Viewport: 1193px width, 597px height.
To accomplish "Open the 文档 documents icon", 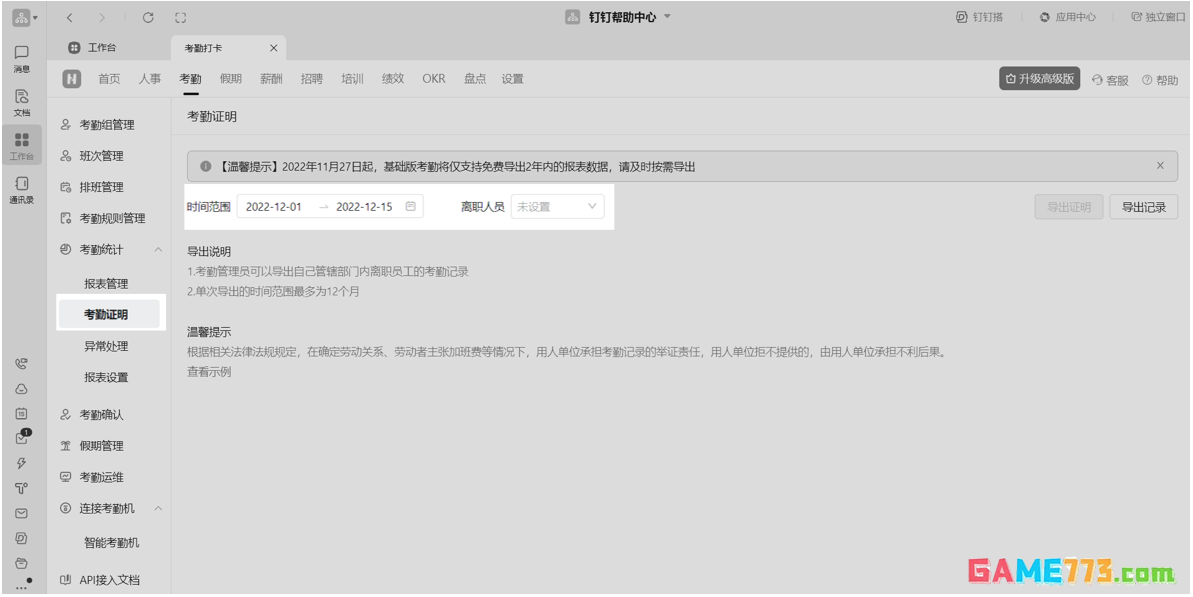I will (x=21, y=101).
